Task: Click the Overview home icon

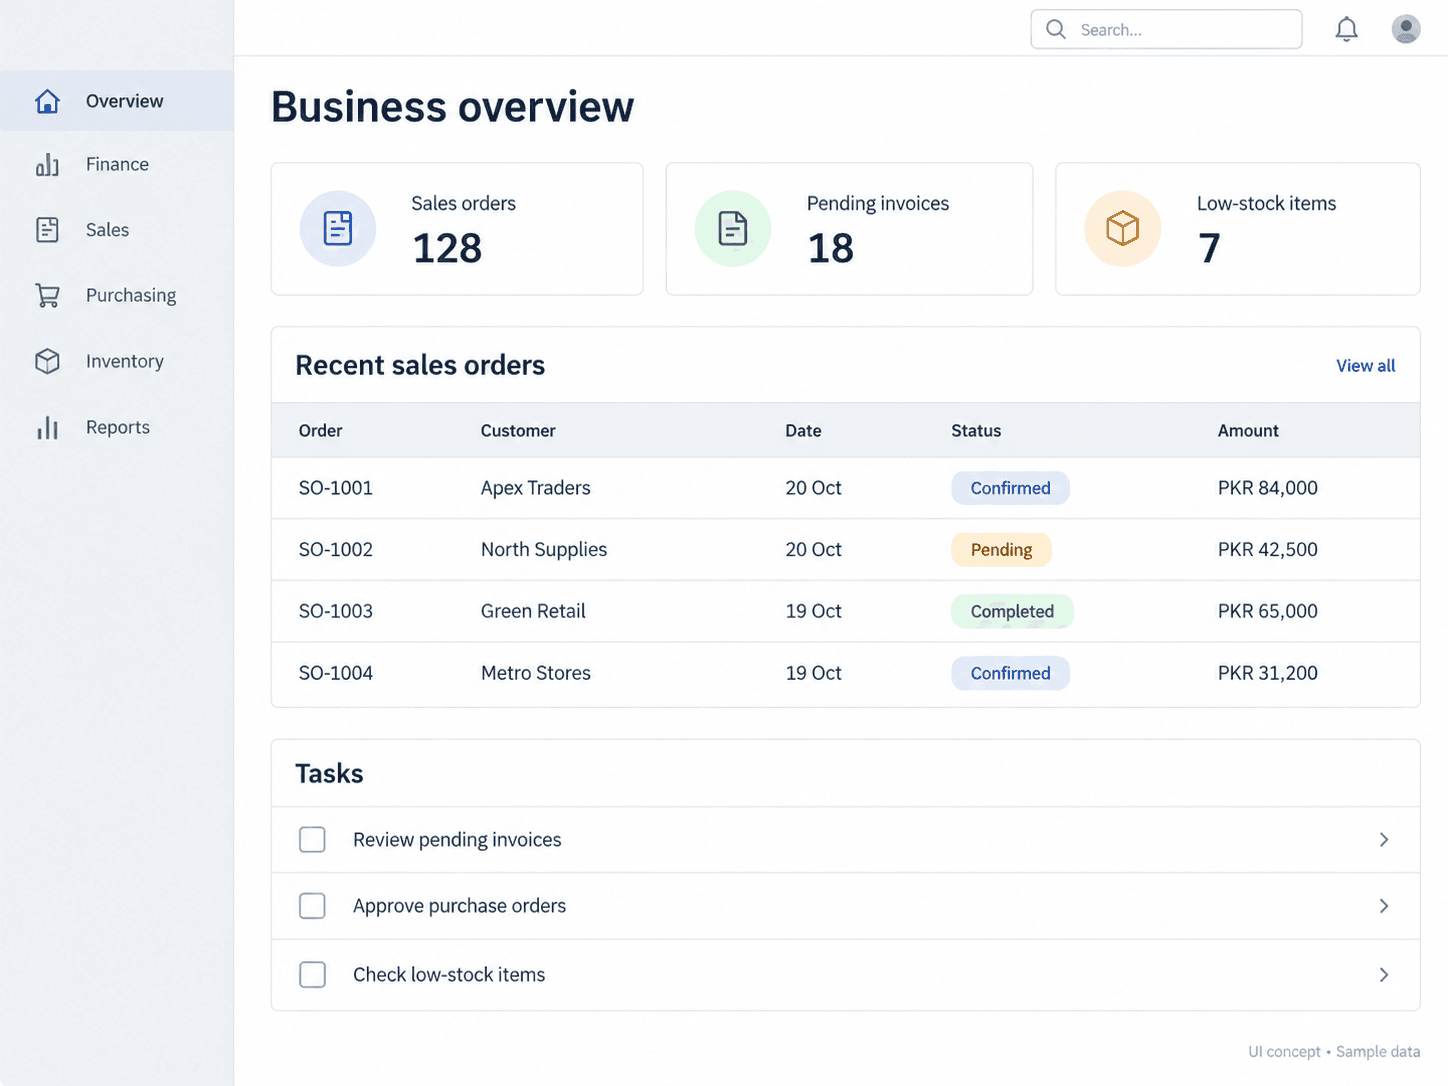Action: [x=47, y=101]
